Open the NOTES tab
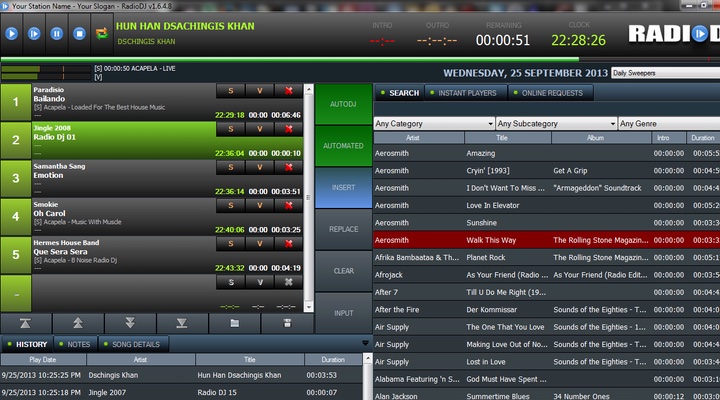This screenshot has height=400, width=720. coord(74,344)
